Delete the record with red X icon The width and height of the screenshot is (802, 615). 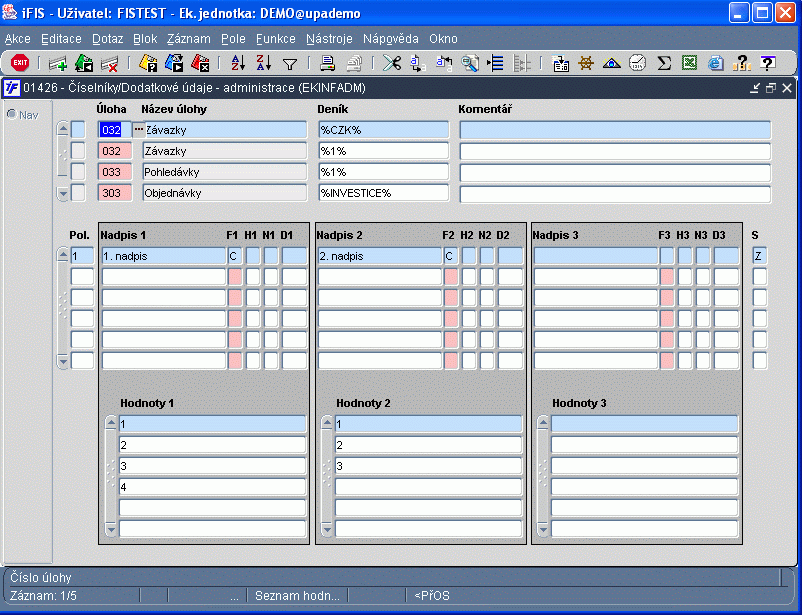tap(109, 63)
